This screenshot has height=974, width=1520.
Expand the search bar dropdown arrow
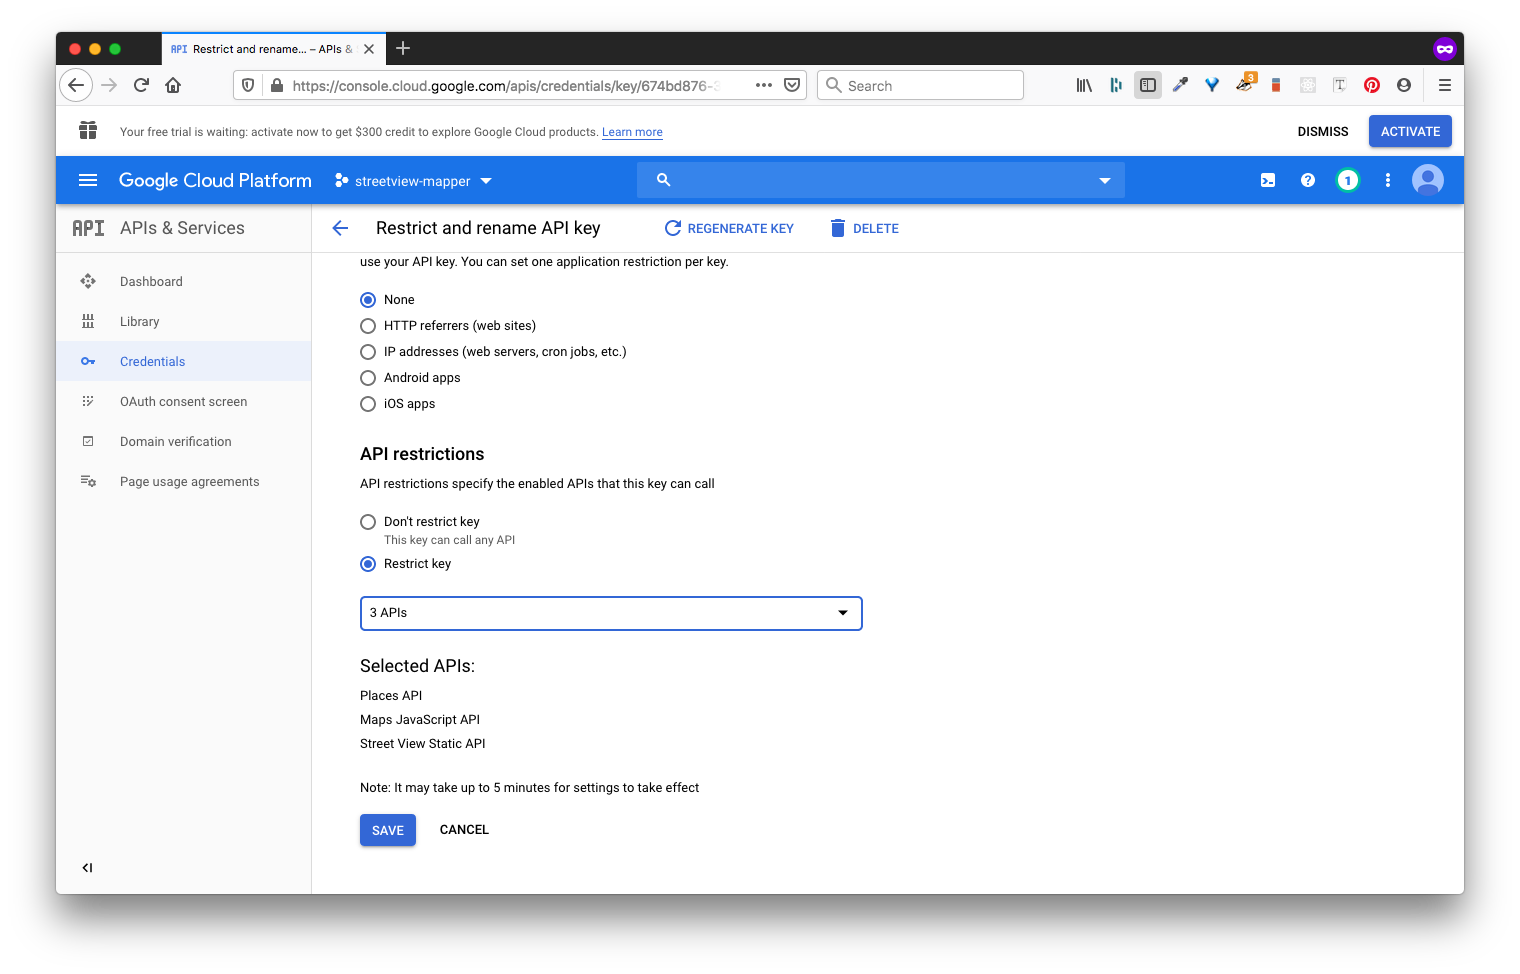1104,181
